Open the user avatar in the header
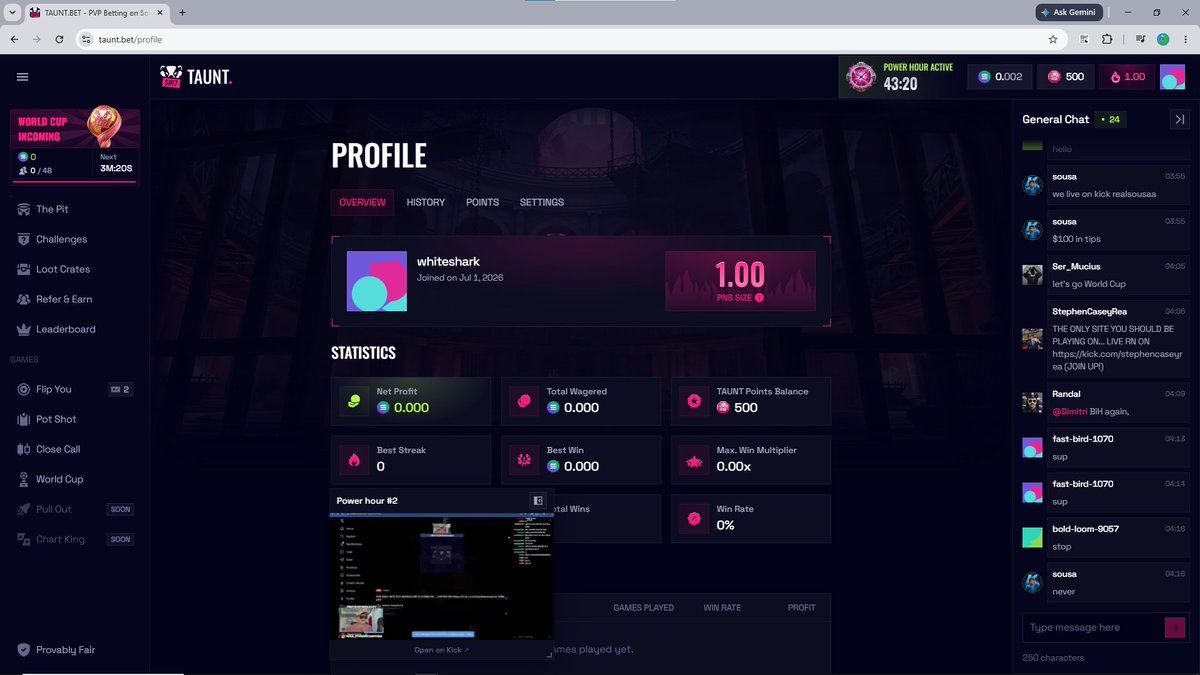The height and width of the screenshot is (675, 1200). [1172, 77]
